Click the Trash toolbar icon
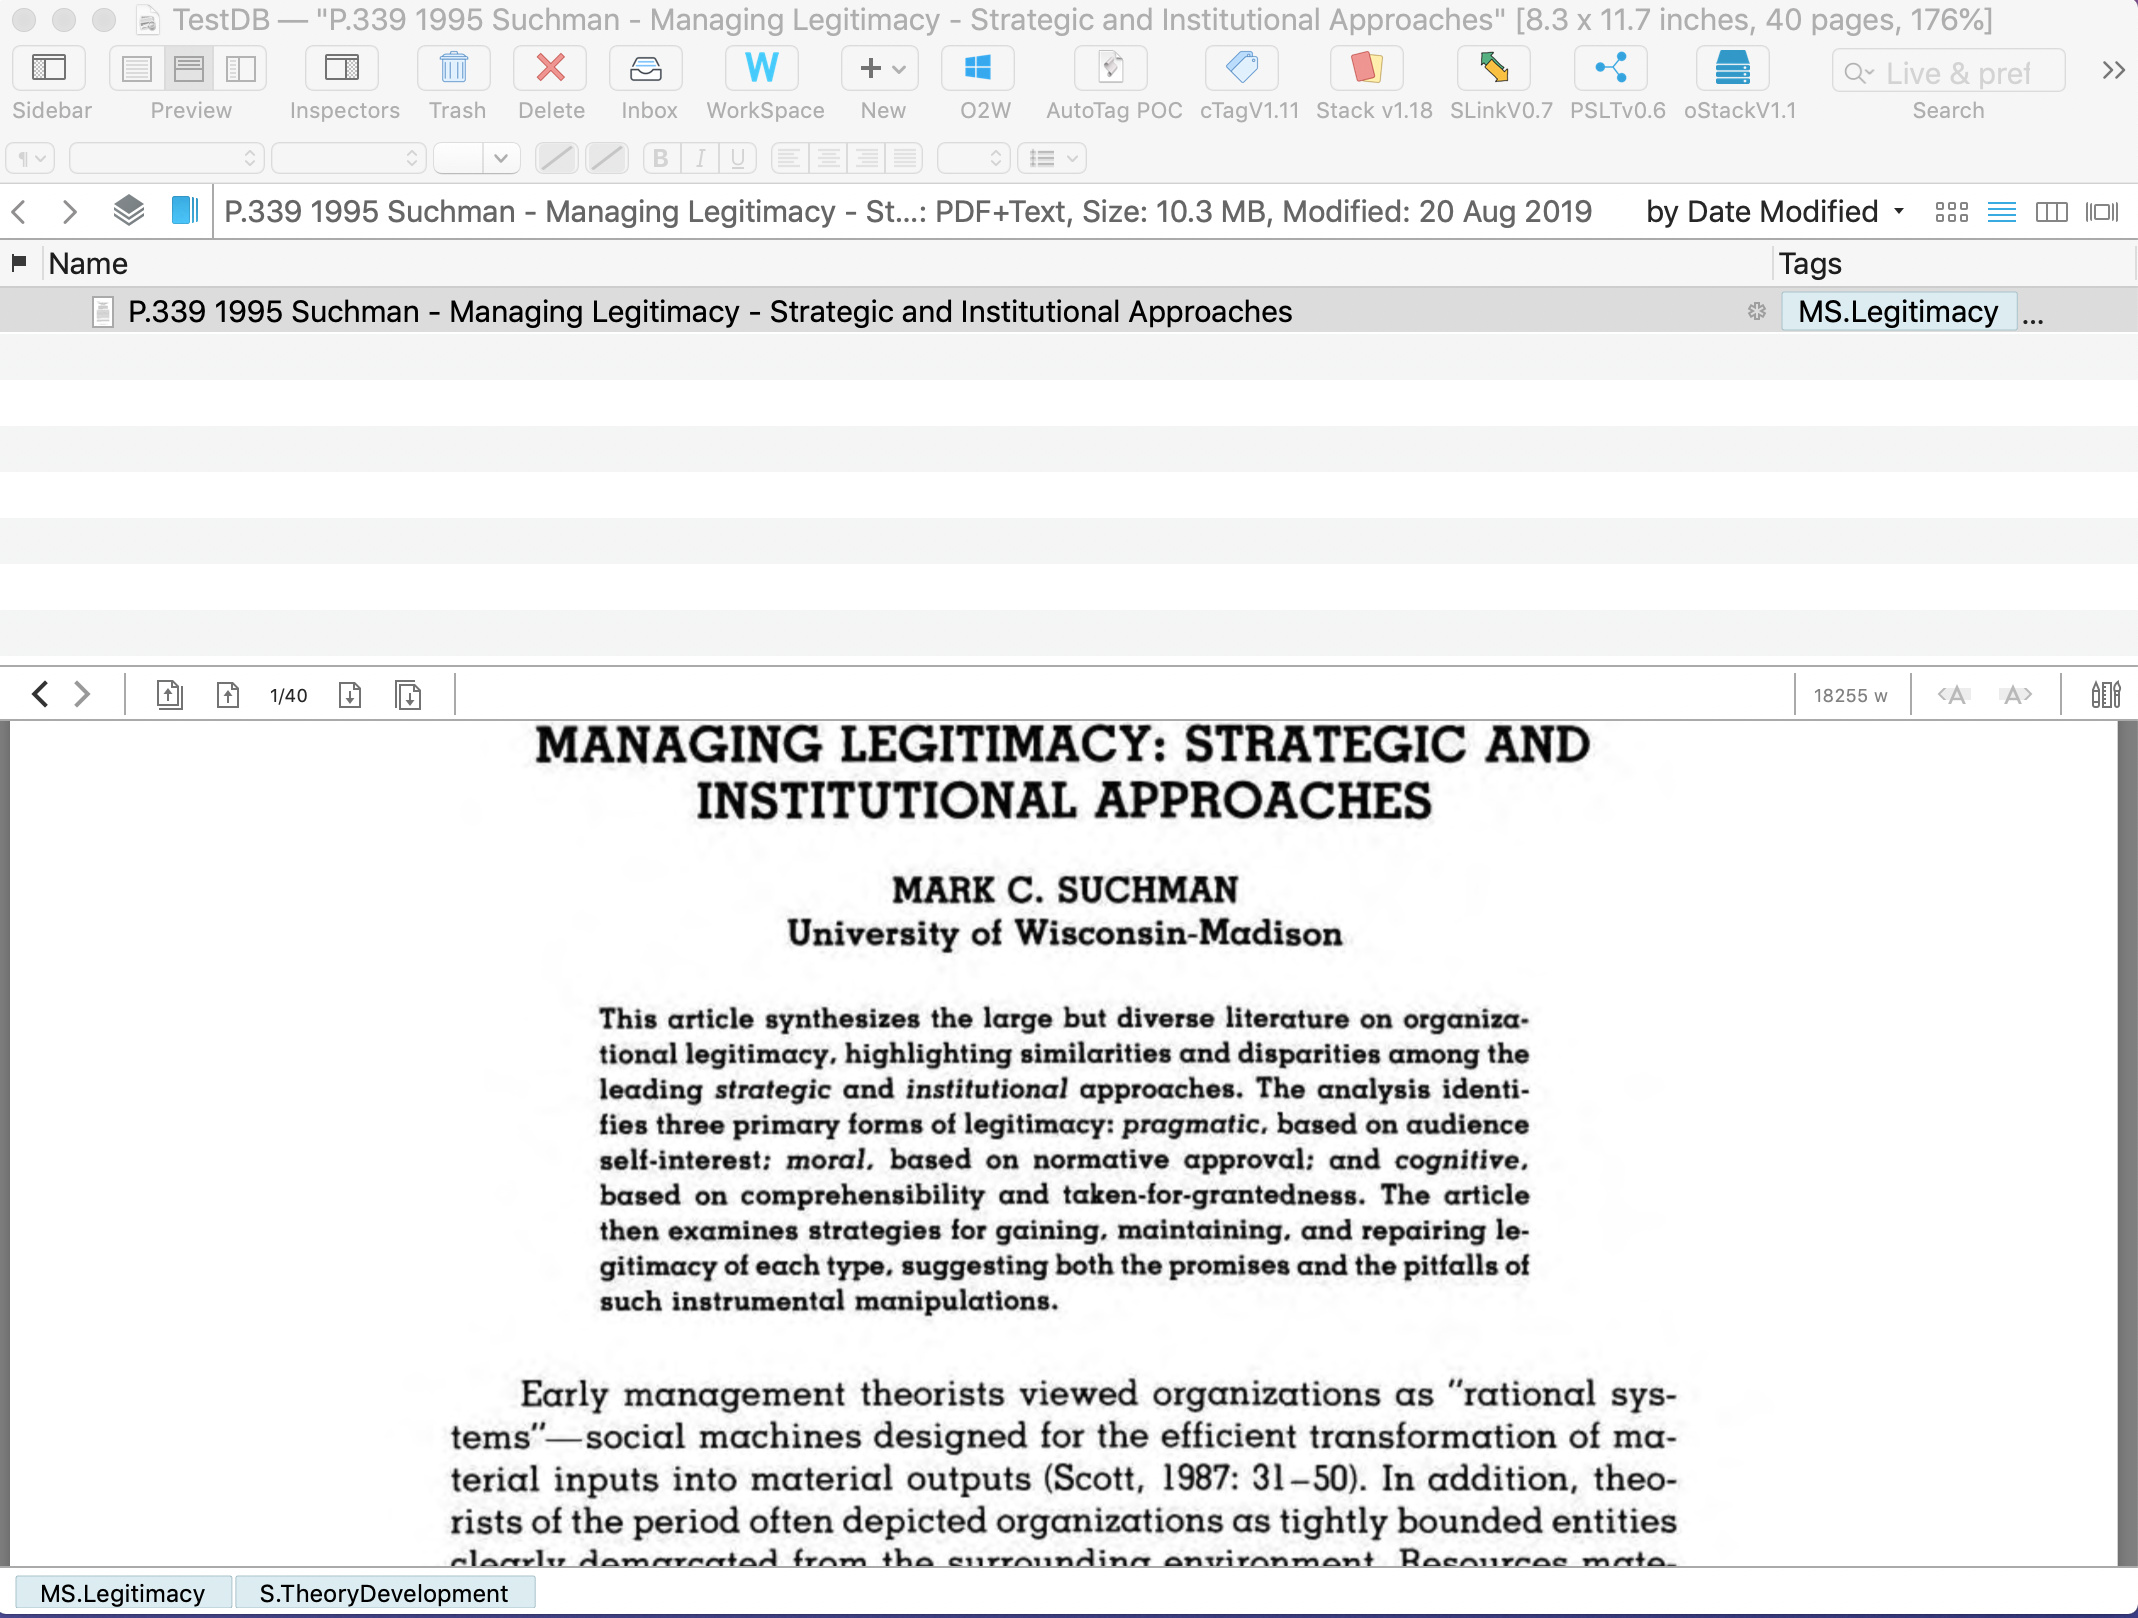 454,69
